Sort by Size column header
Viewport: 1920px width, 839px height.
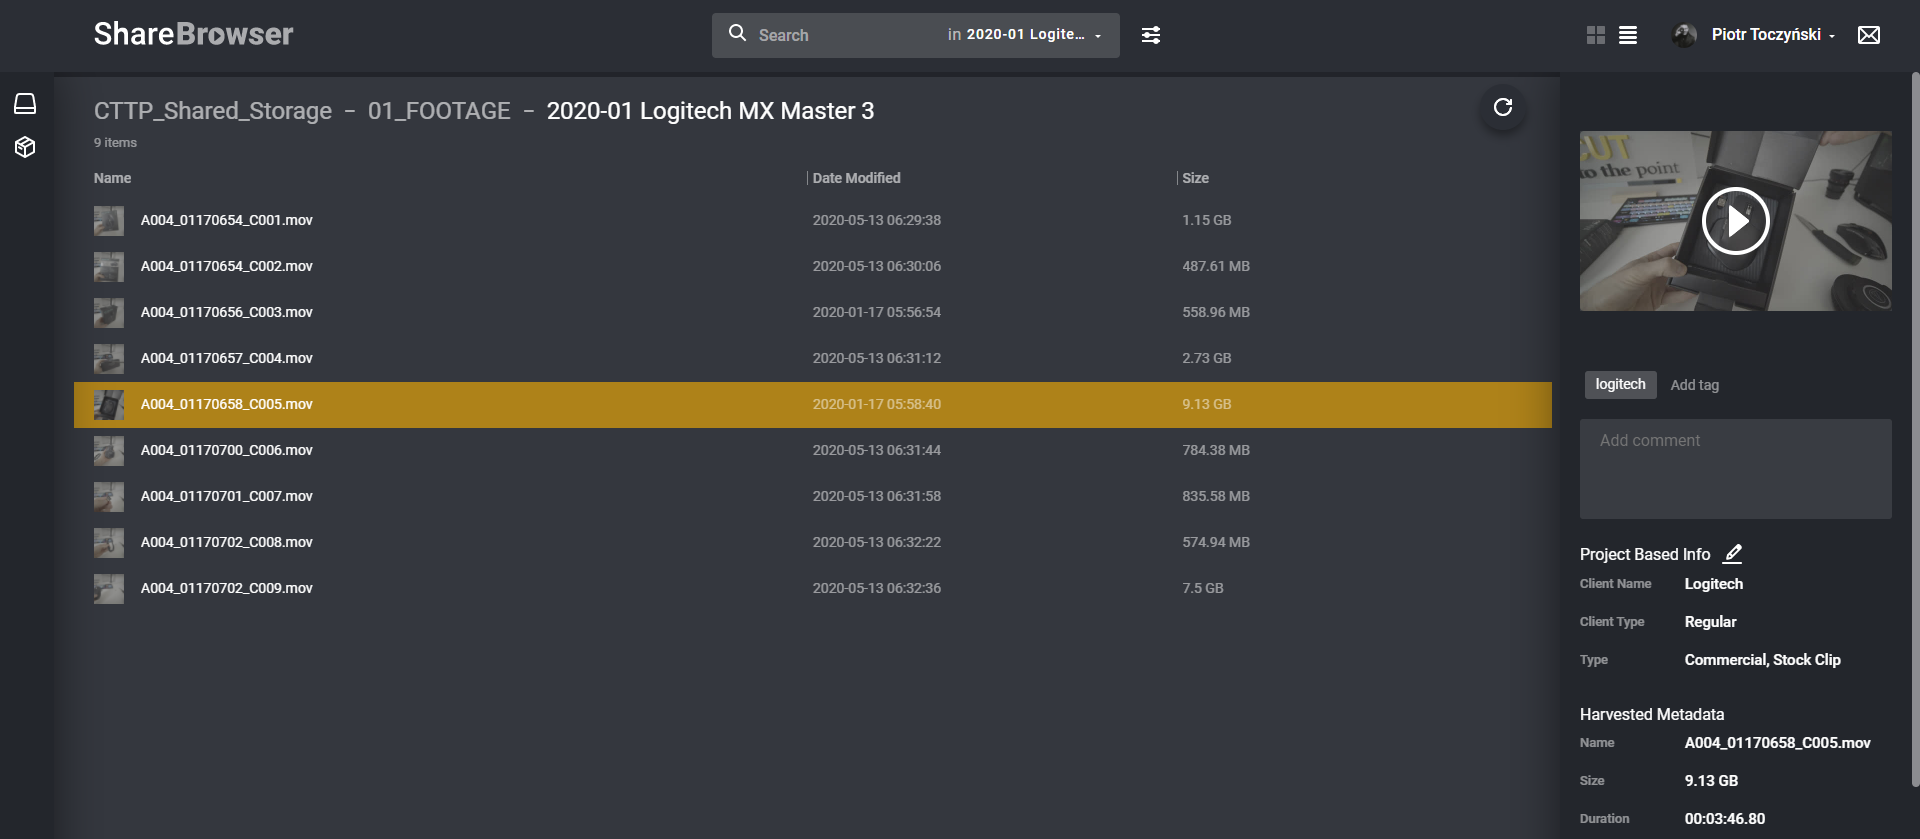1195,178
